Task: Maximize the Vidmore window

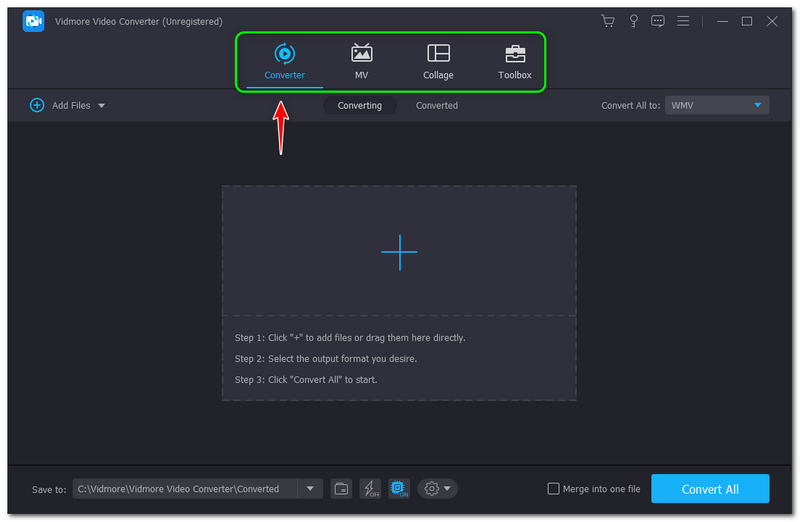Action: (x=746, y=21)
